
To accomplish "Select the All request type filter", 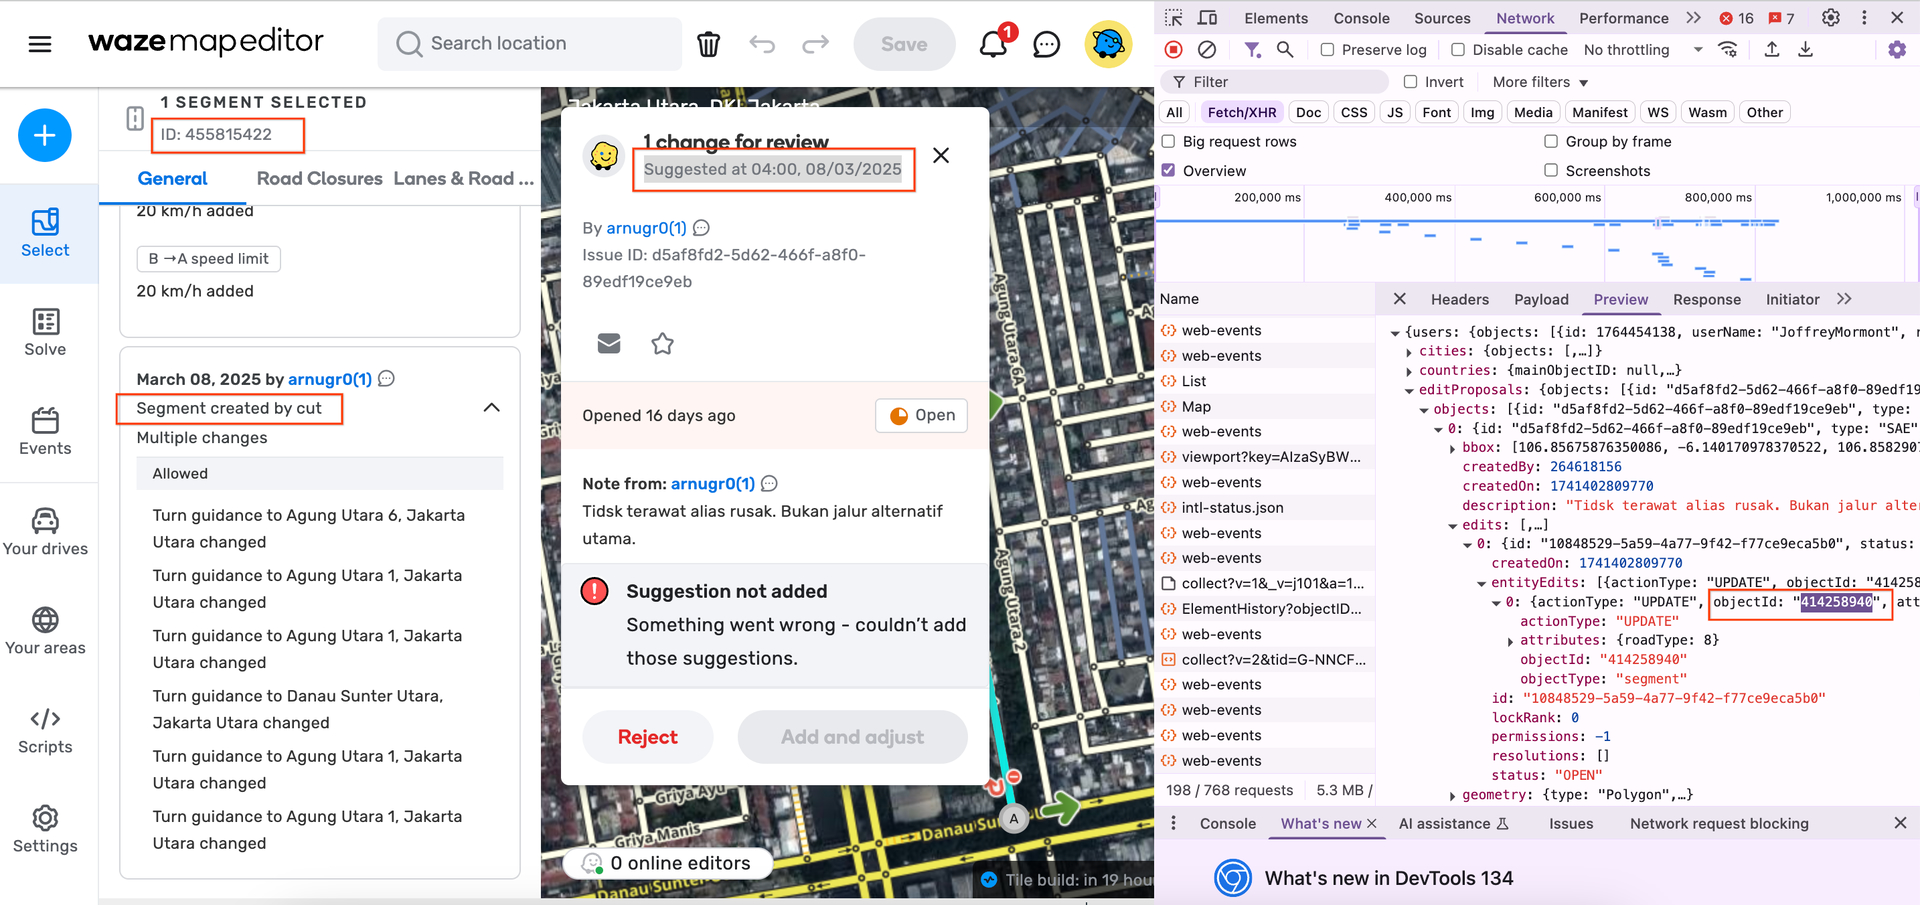I will [x=1174, y=113].
